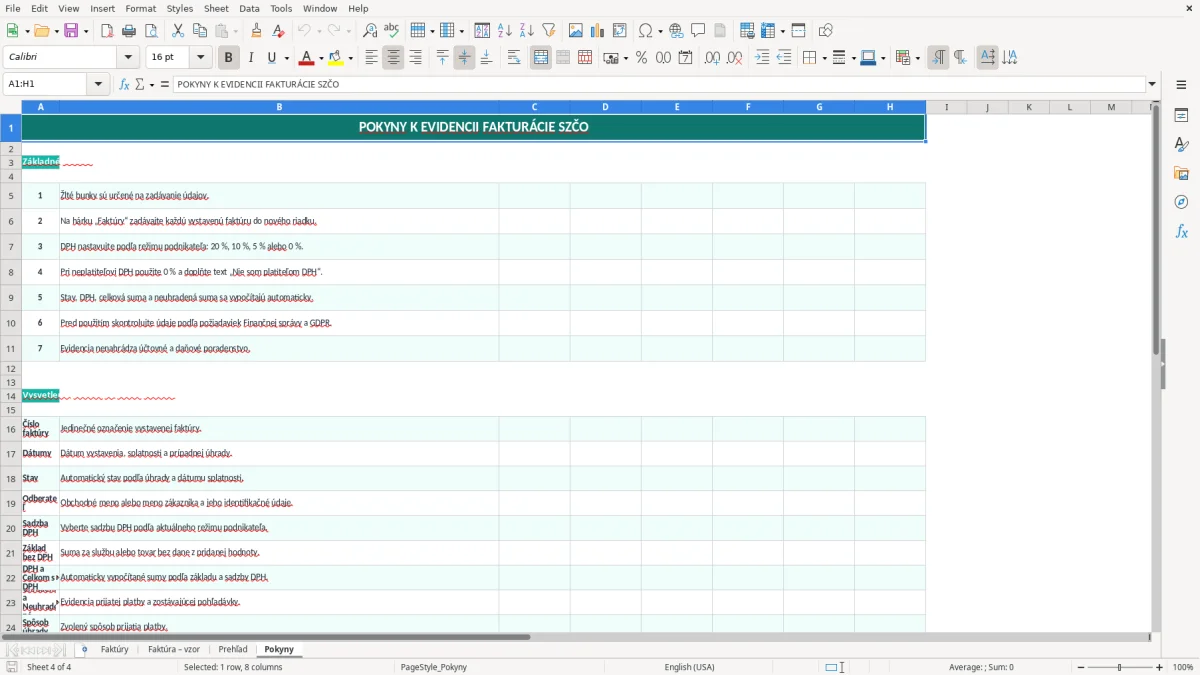
Task: Switch to the Prehľad sheet tab
Action: coord(233,649)
